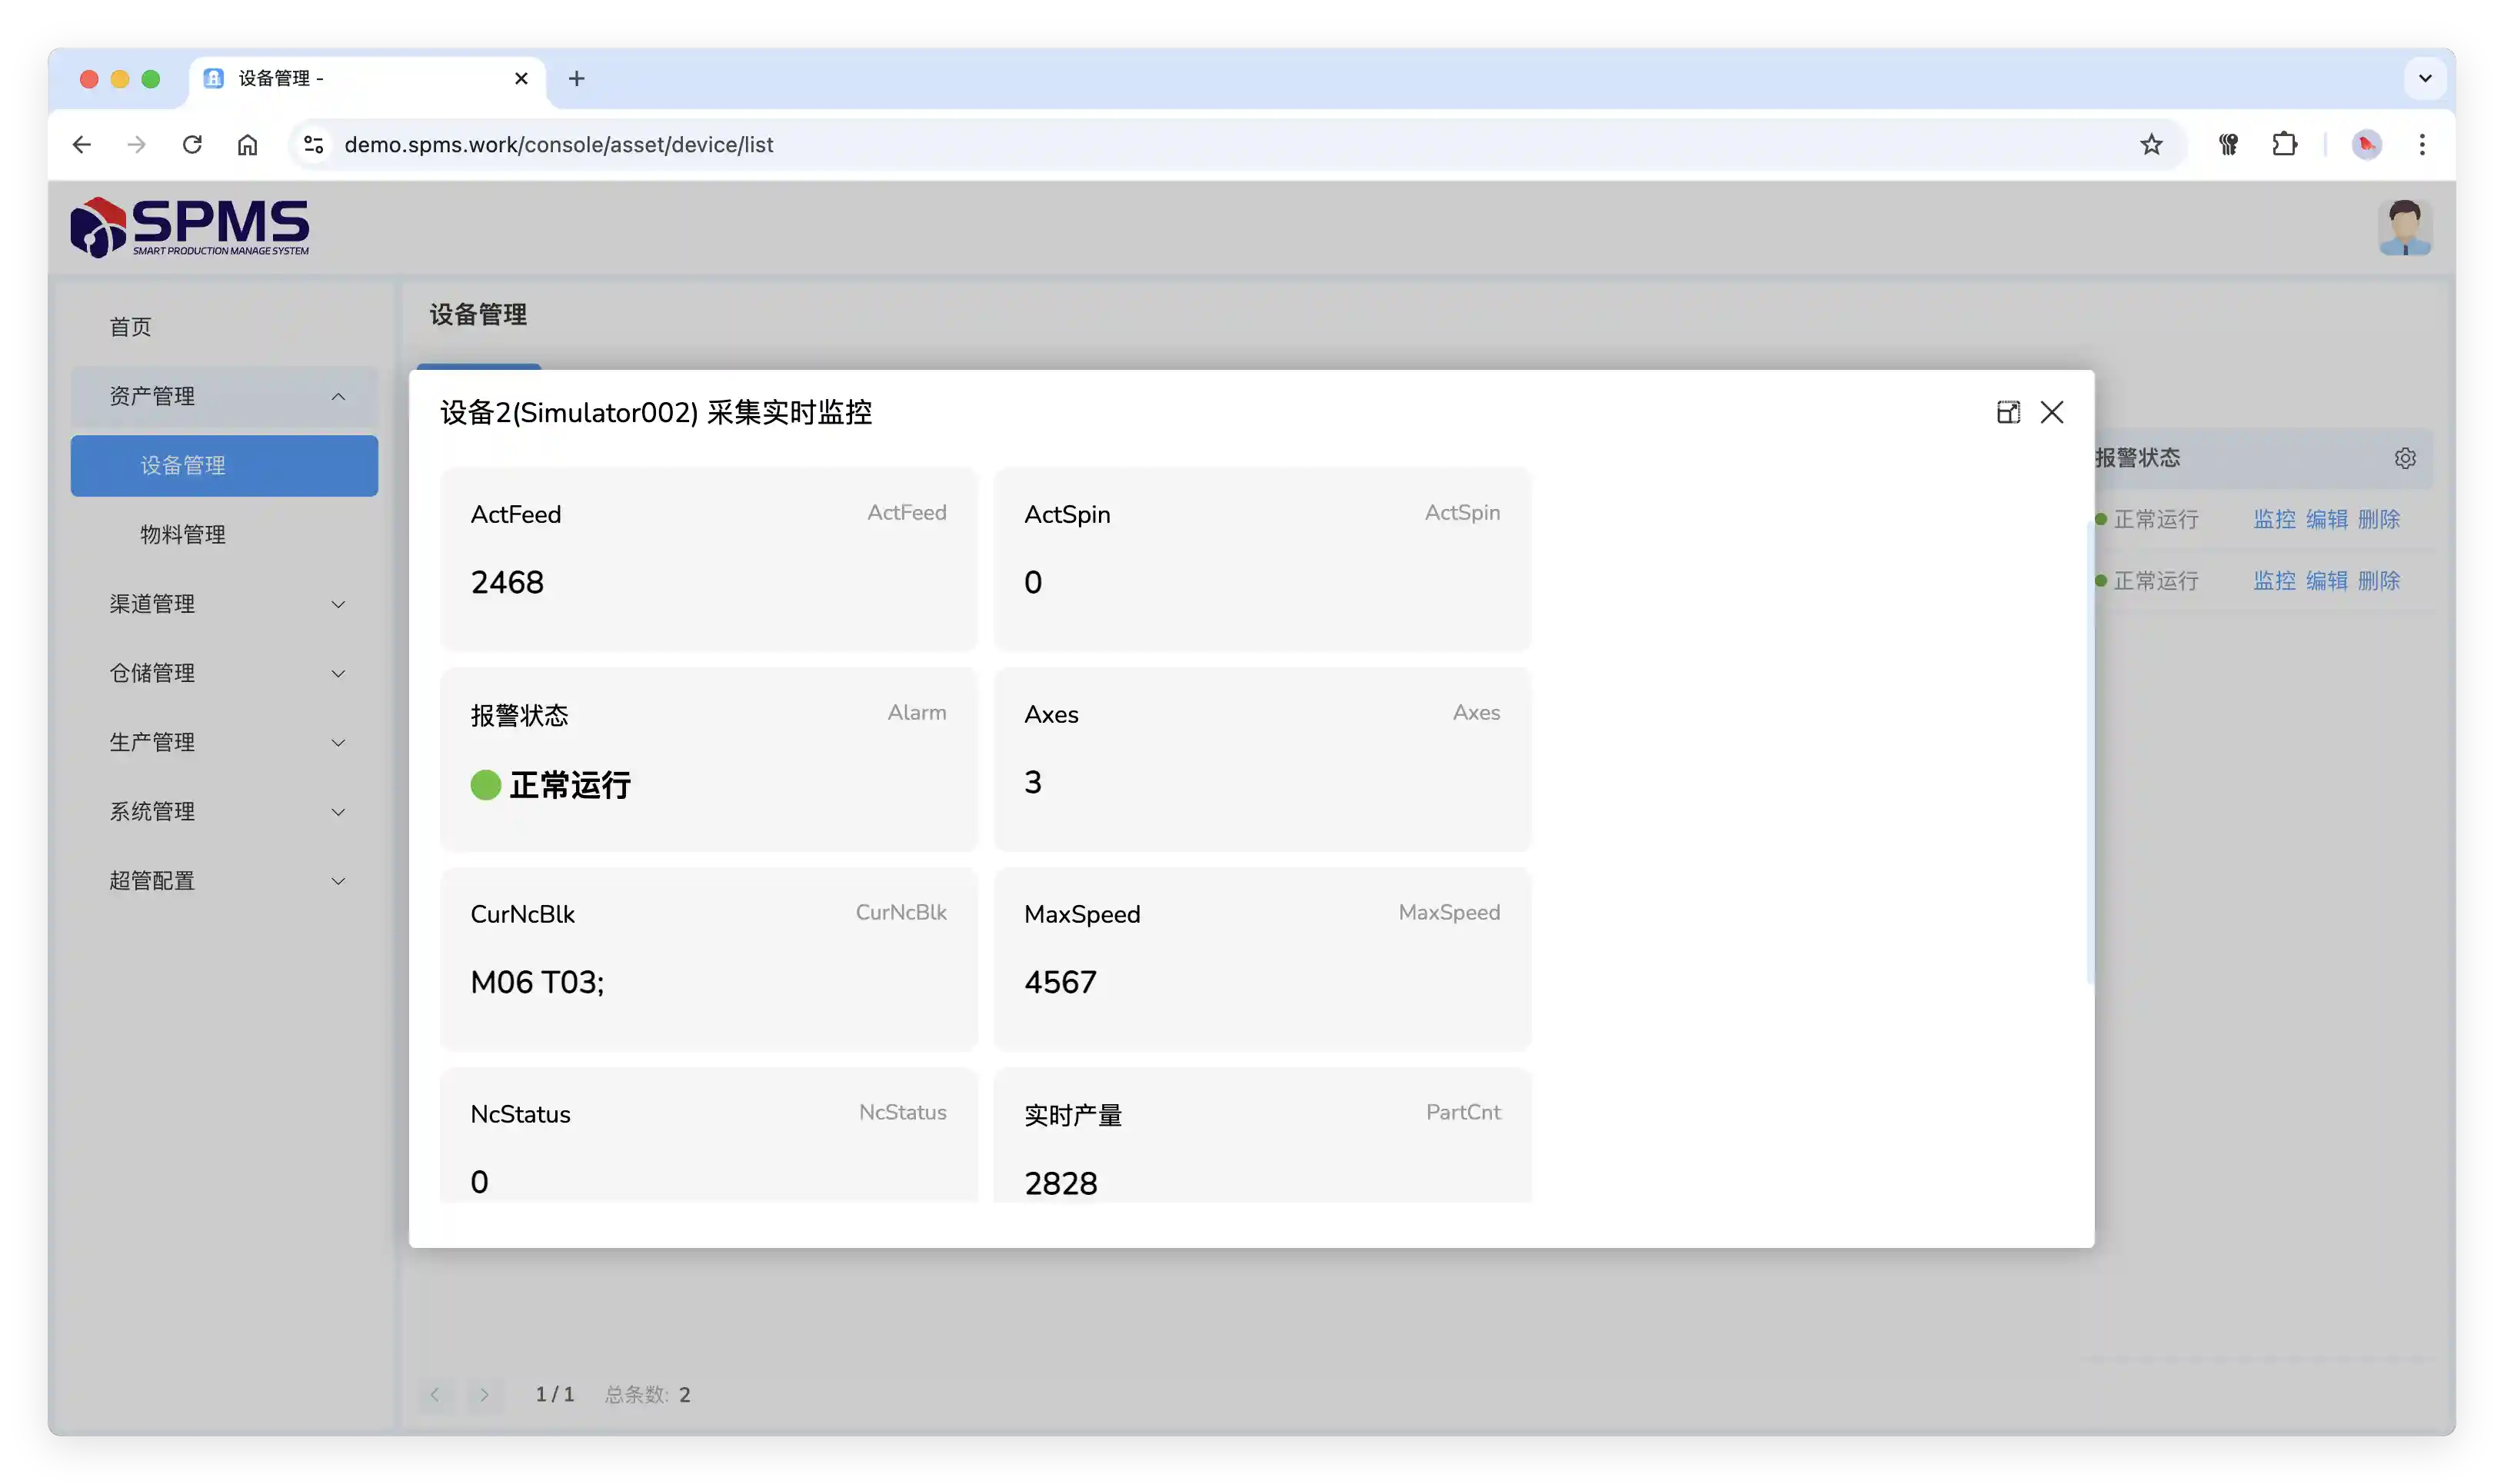The image size is (2504, 1484).
Task: Open the browser extensions puzzle icon
Action: [x=2284, y=145]
